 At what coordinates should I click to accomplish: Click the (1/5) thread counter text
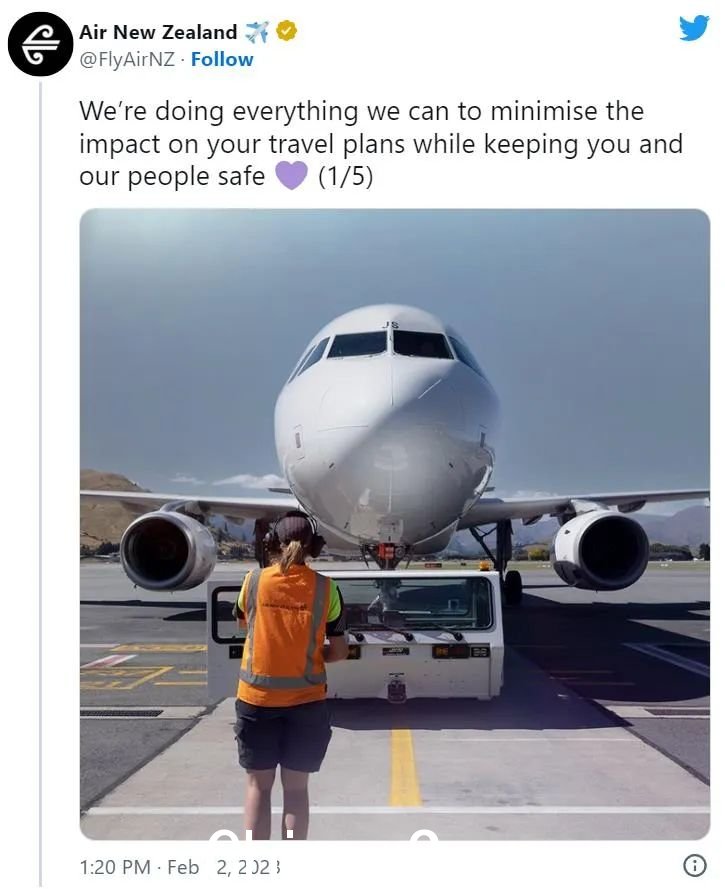pos(346,176)
